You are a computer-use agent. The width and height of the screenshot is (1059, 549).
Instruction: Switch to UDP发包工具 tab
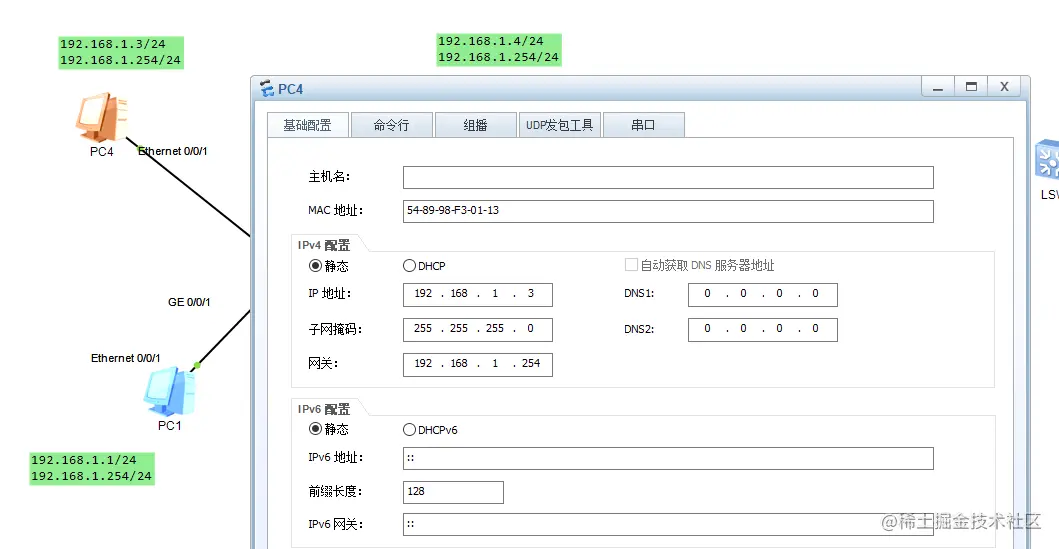pos(559,125)
